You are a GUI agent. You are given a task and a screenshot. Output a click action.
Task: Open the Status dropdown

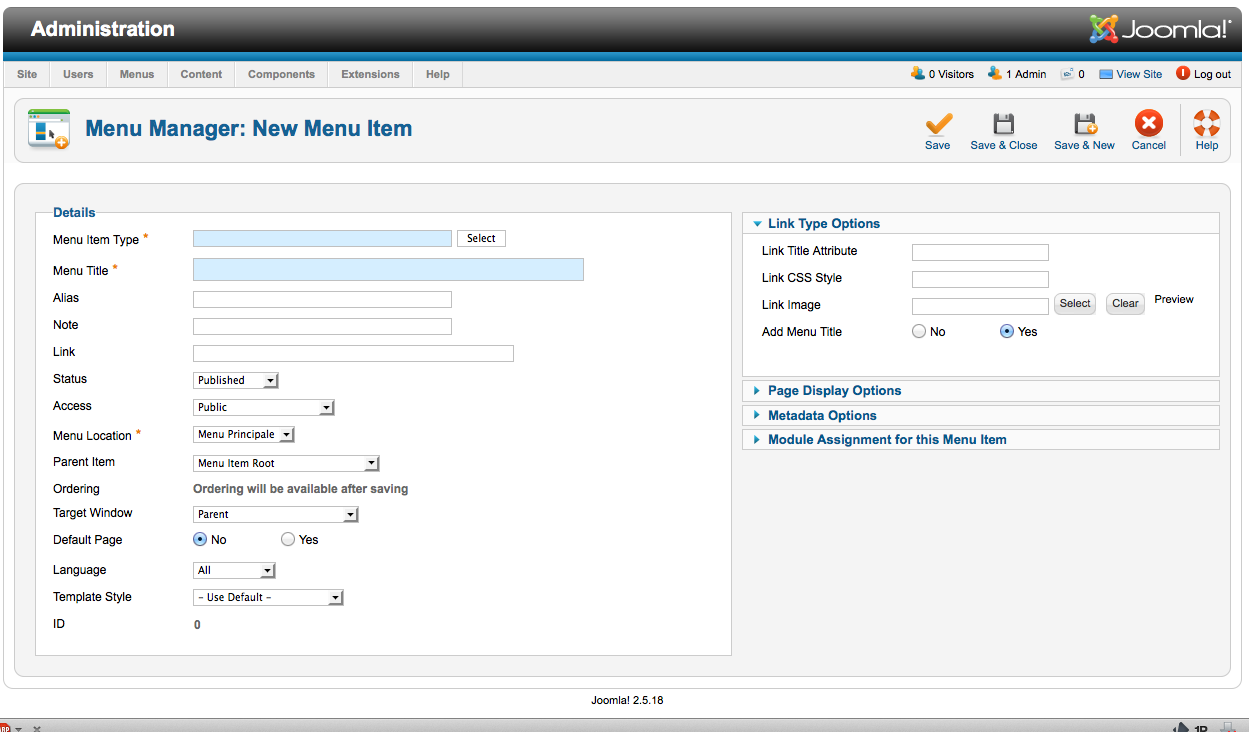(x=235, y=381)
